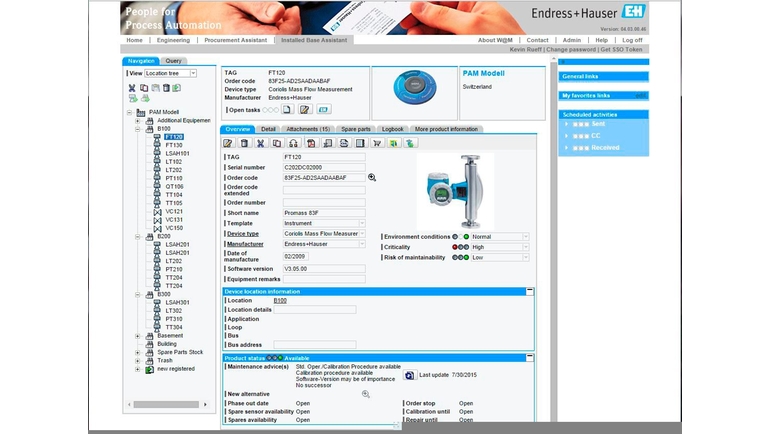The image size is (771, 434).
Task: Expand the Additional Equipment tree node
Action: tap(138, 120)
